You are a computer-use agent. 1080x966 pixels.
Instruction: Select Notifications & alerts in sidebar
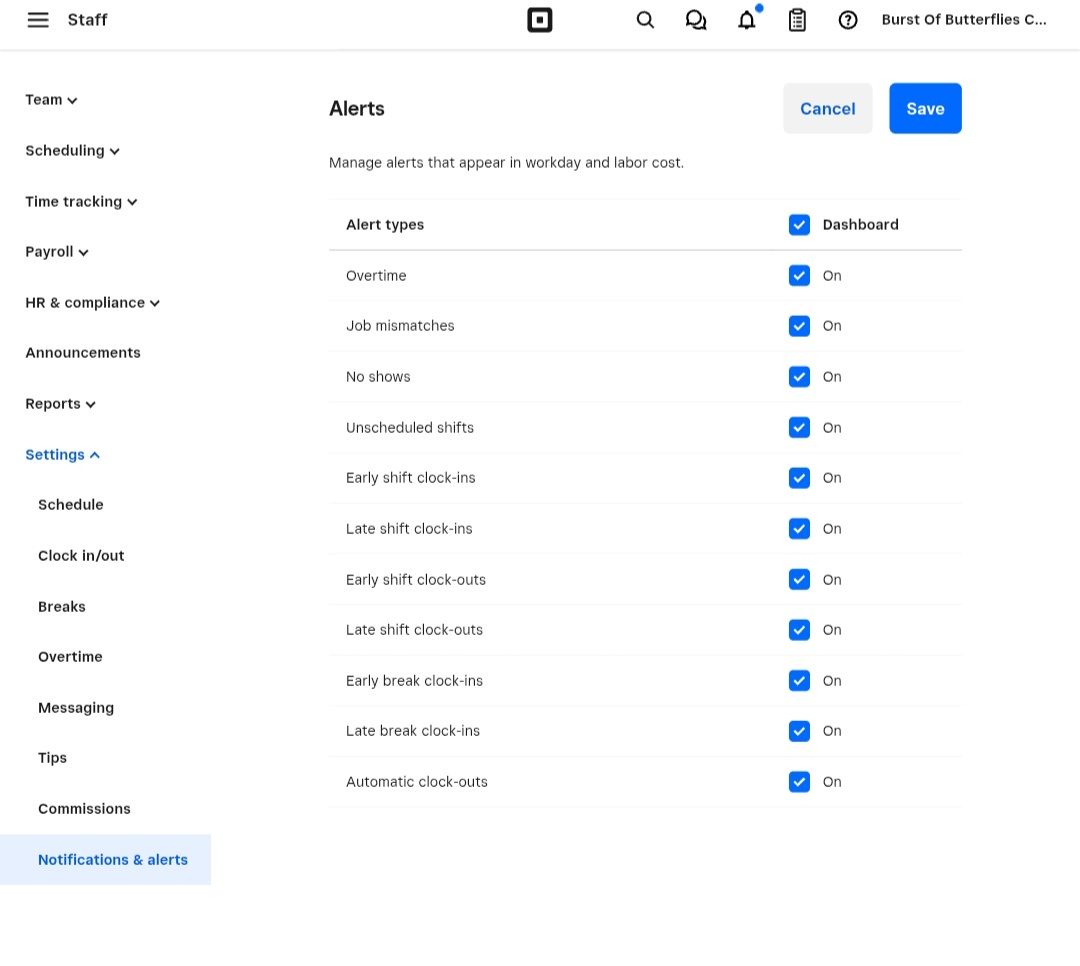tap(105, 860)
